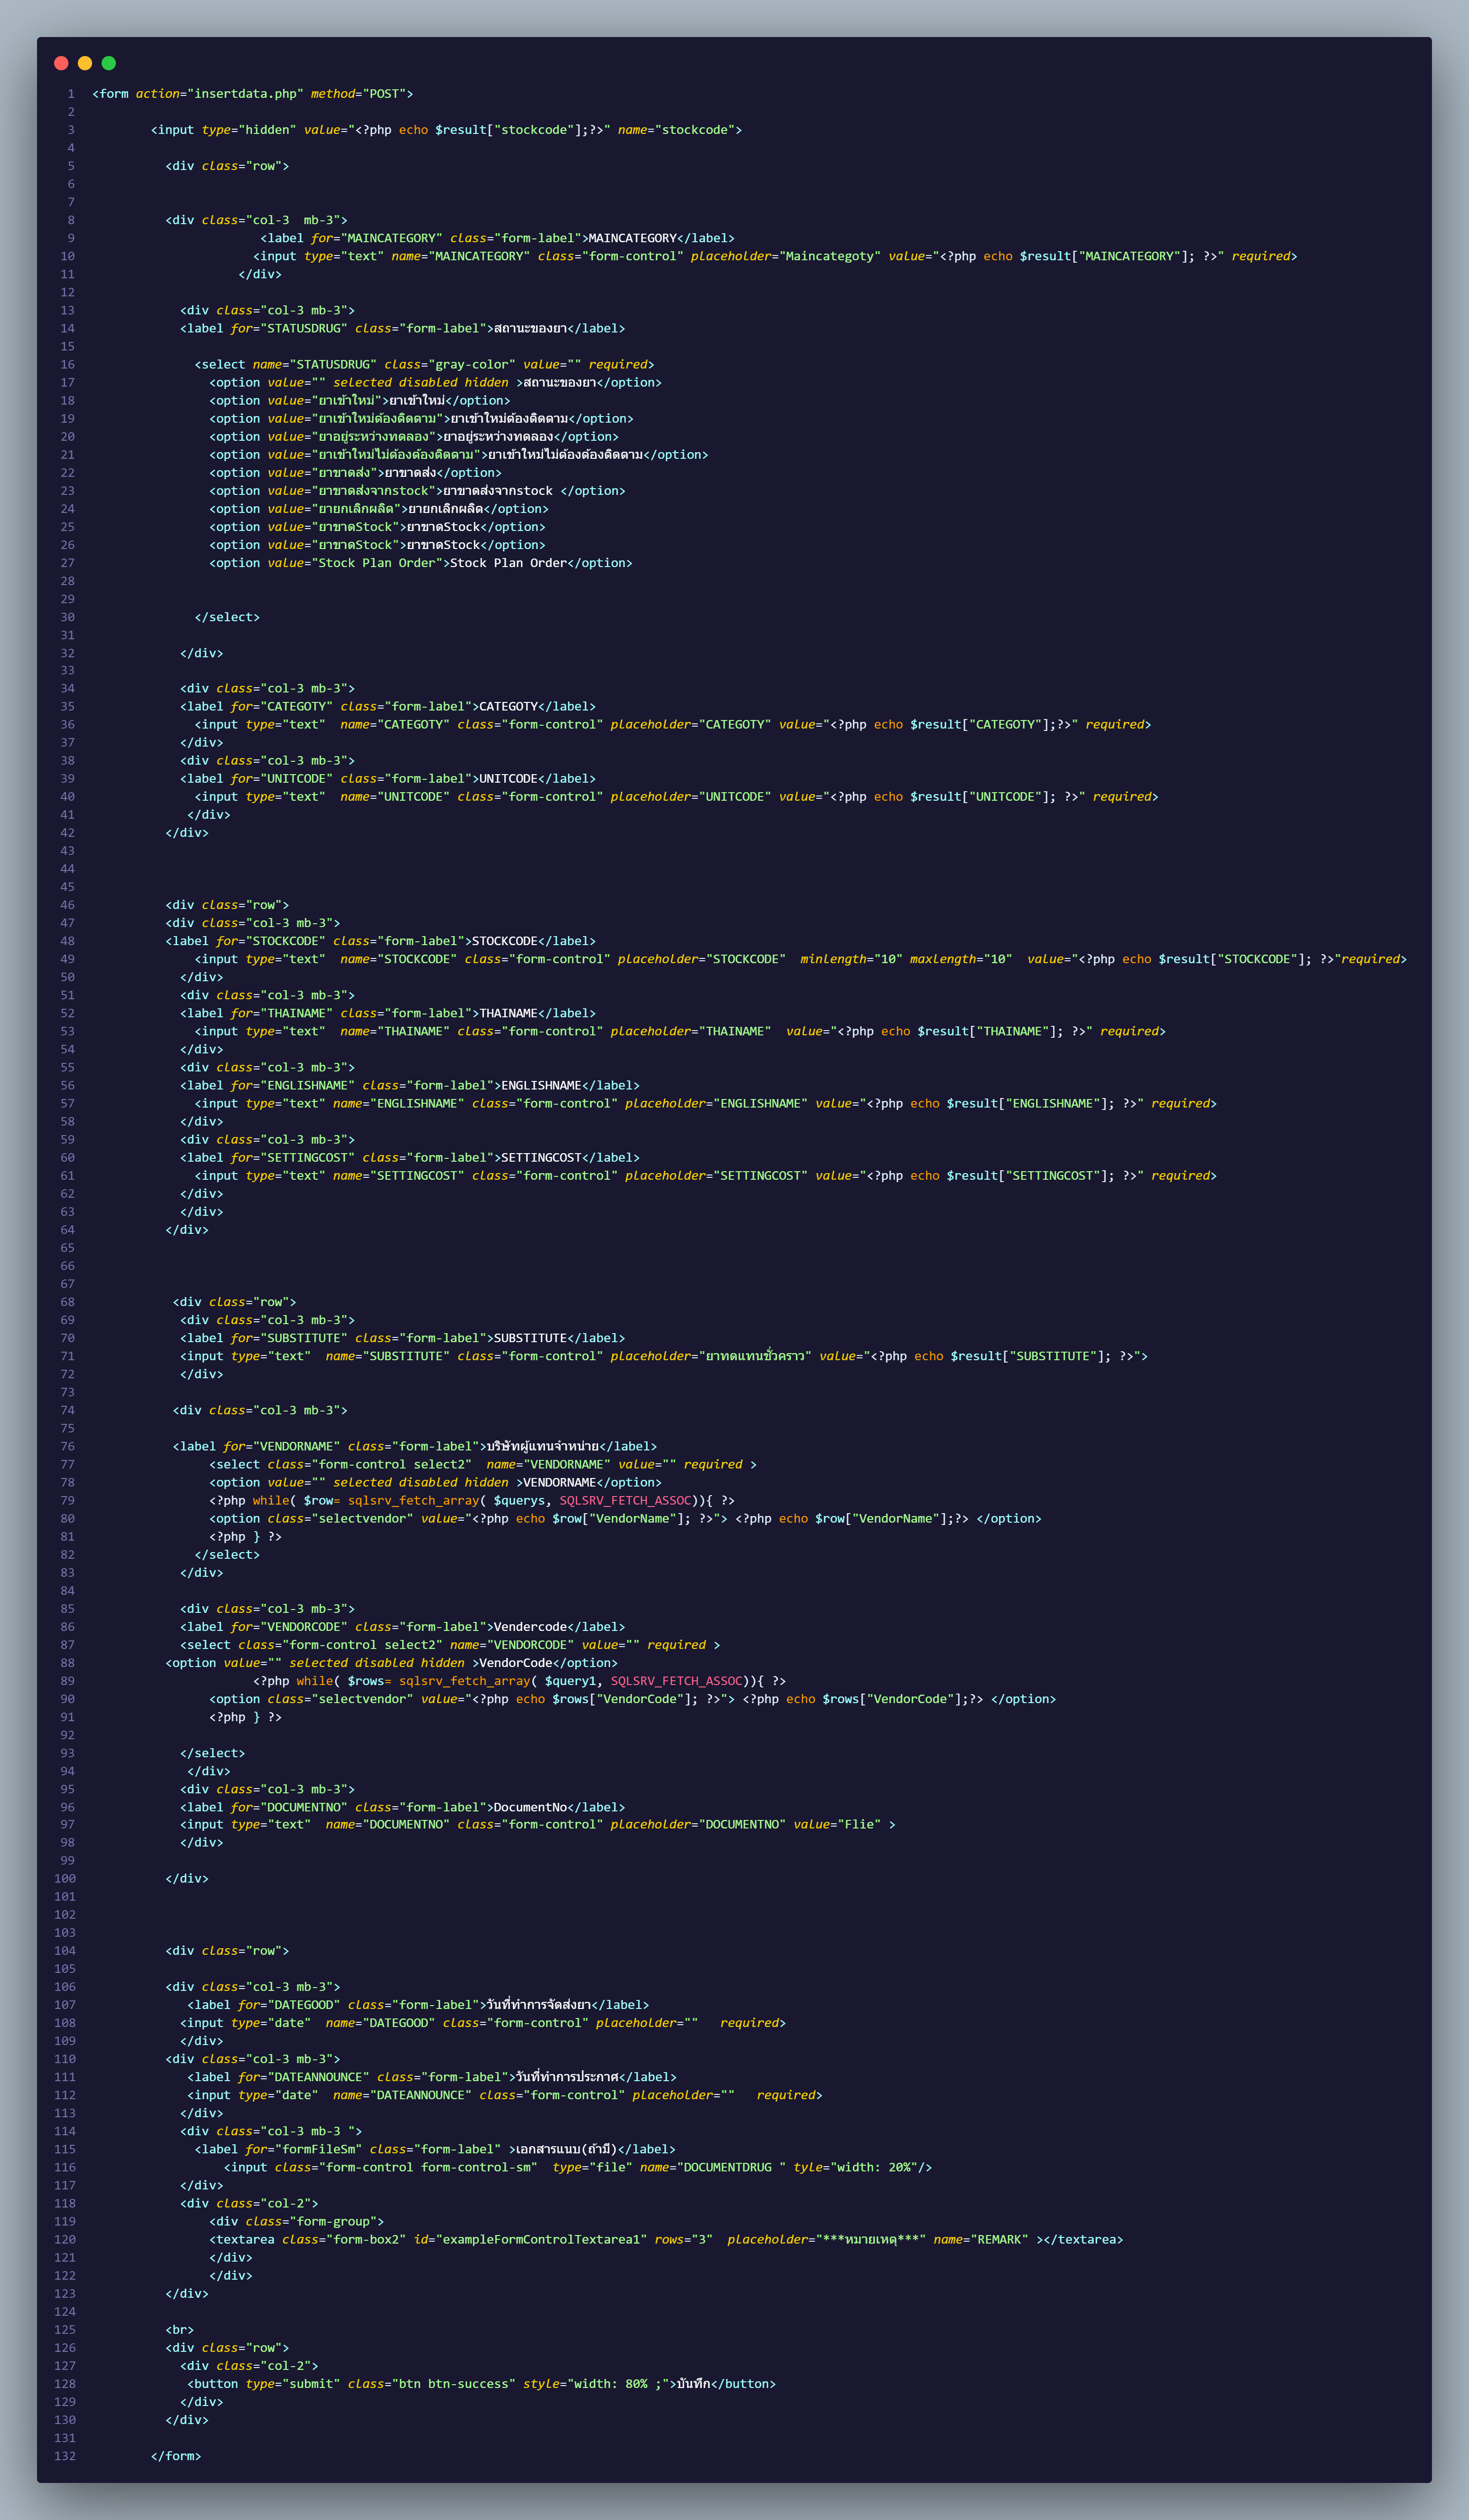Click line number 44 in the gutter
The width and height of the screenshot is (1469, 2520).
coord(67,868)
